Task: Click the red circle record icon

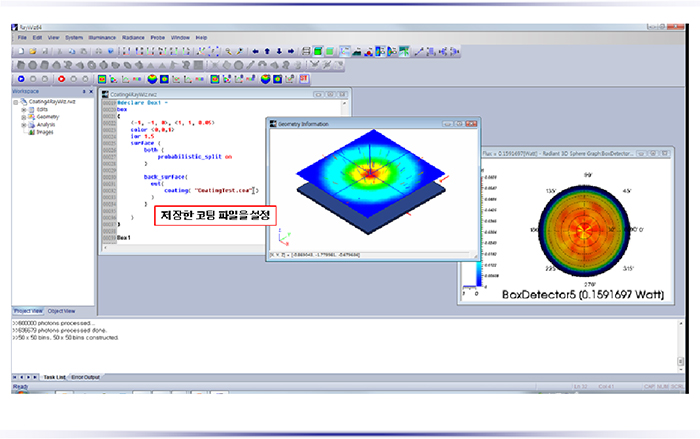Action: pyautogui.click(x=62, y=78)
